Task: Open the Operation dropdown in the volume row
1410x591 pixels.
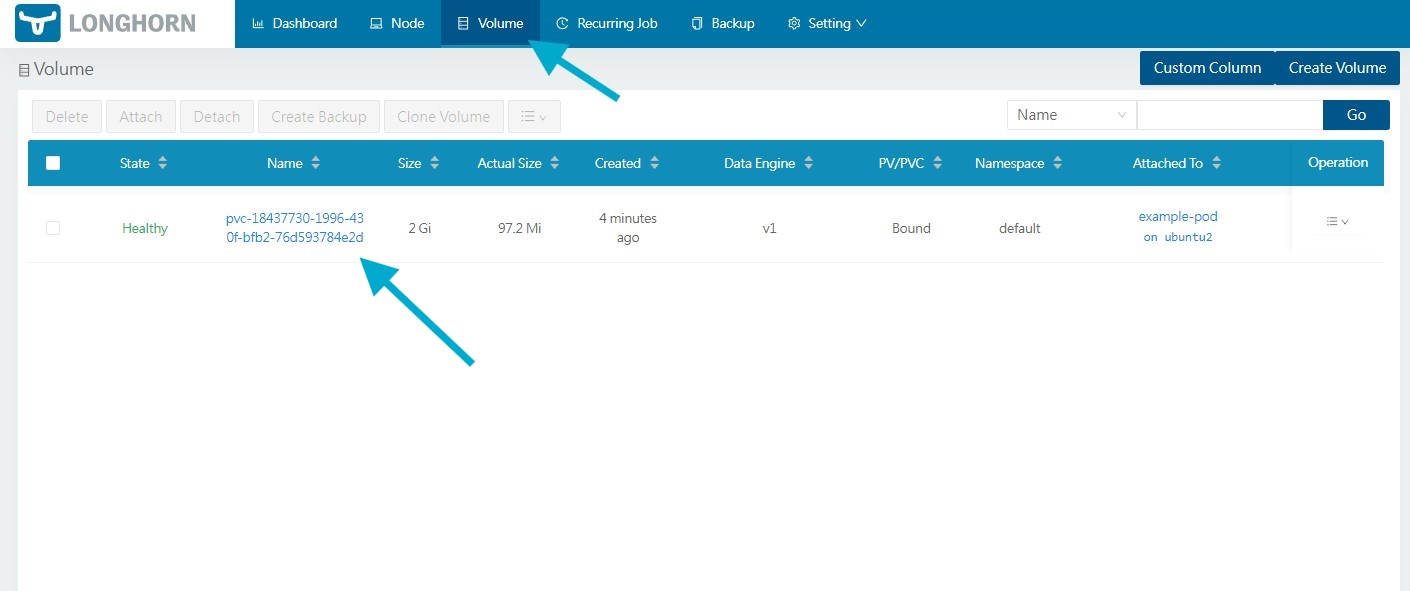Action: 1337,221
